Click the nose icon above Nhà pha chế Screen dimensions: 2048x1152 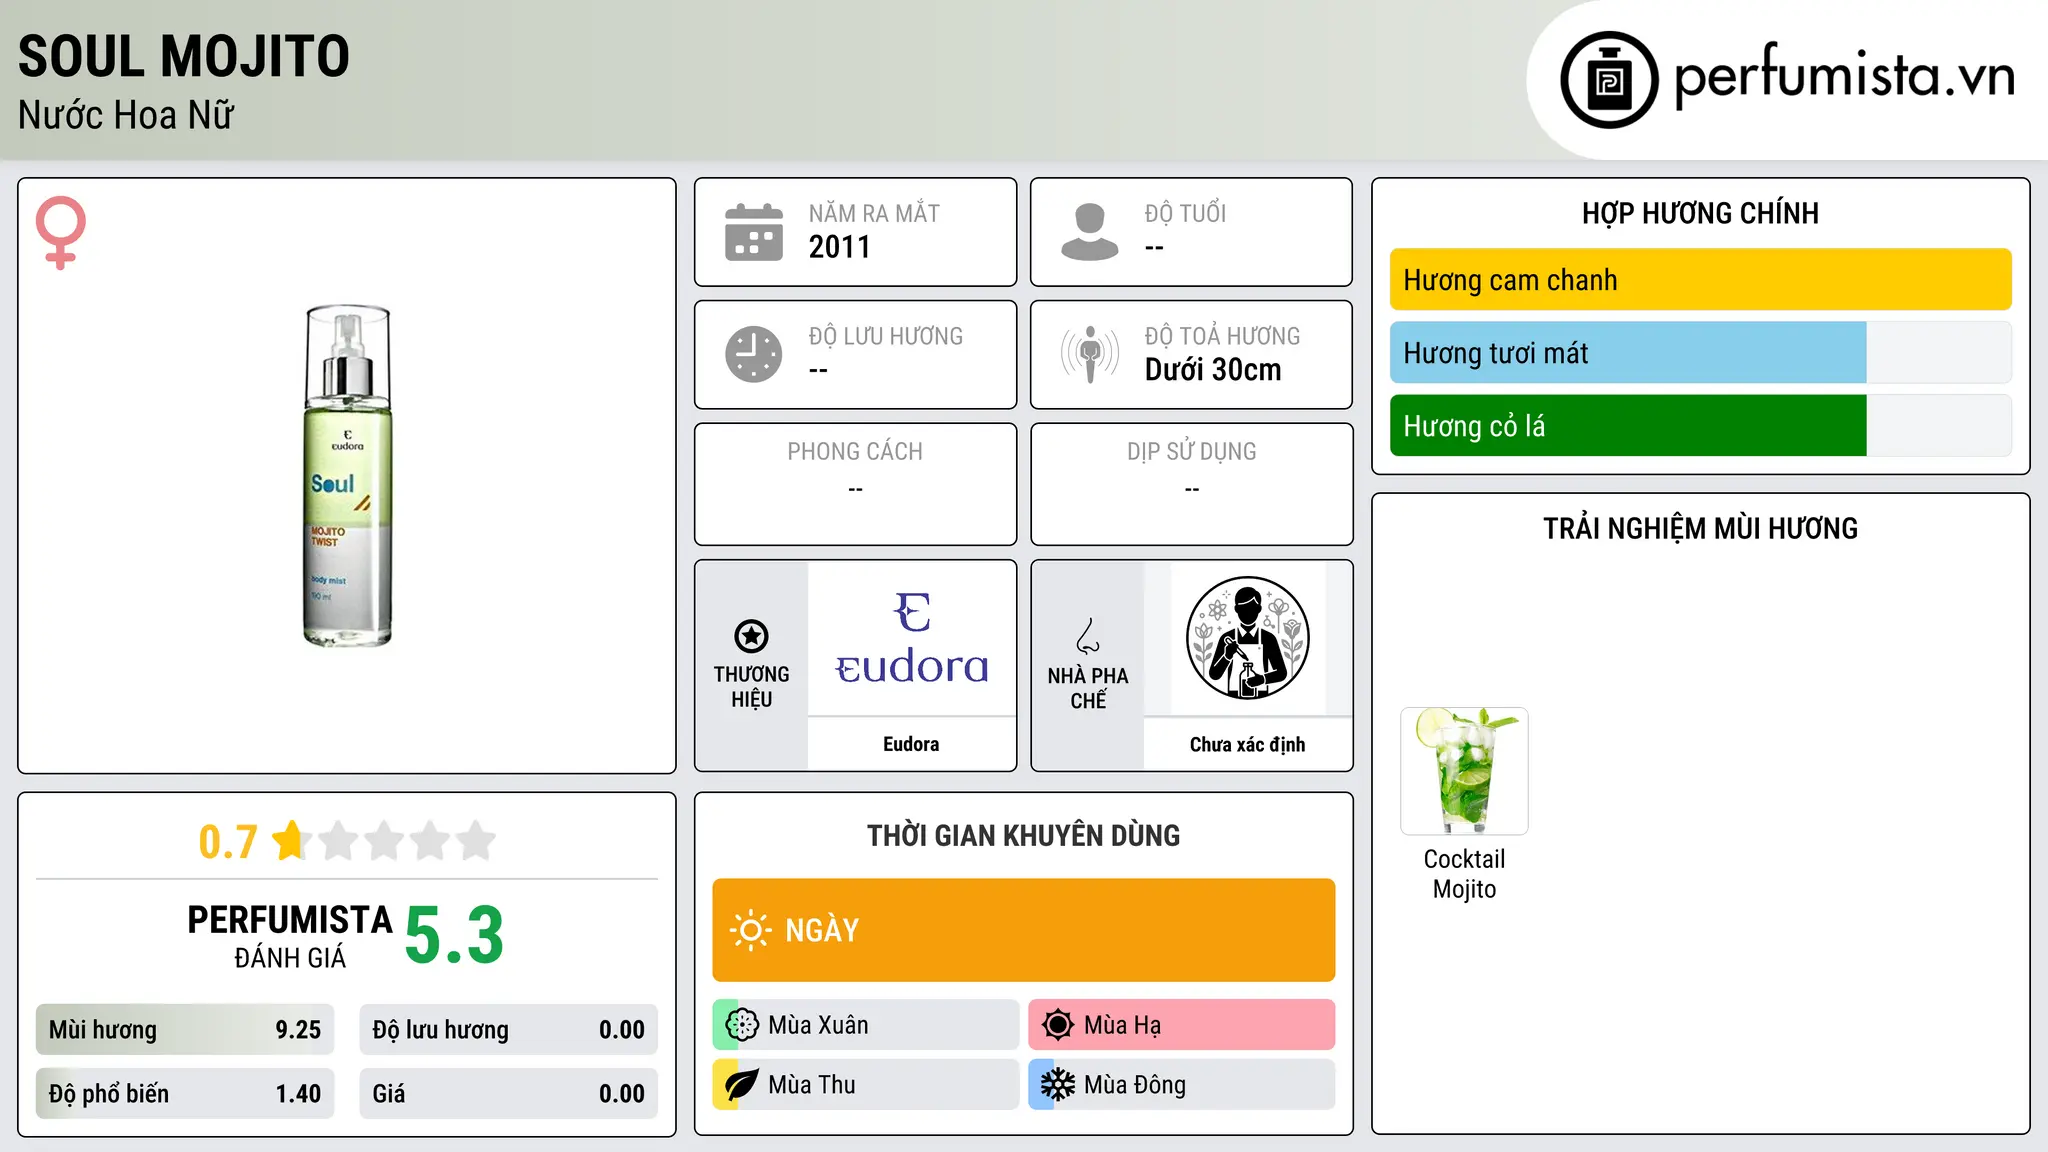(x=1088, y=636)
